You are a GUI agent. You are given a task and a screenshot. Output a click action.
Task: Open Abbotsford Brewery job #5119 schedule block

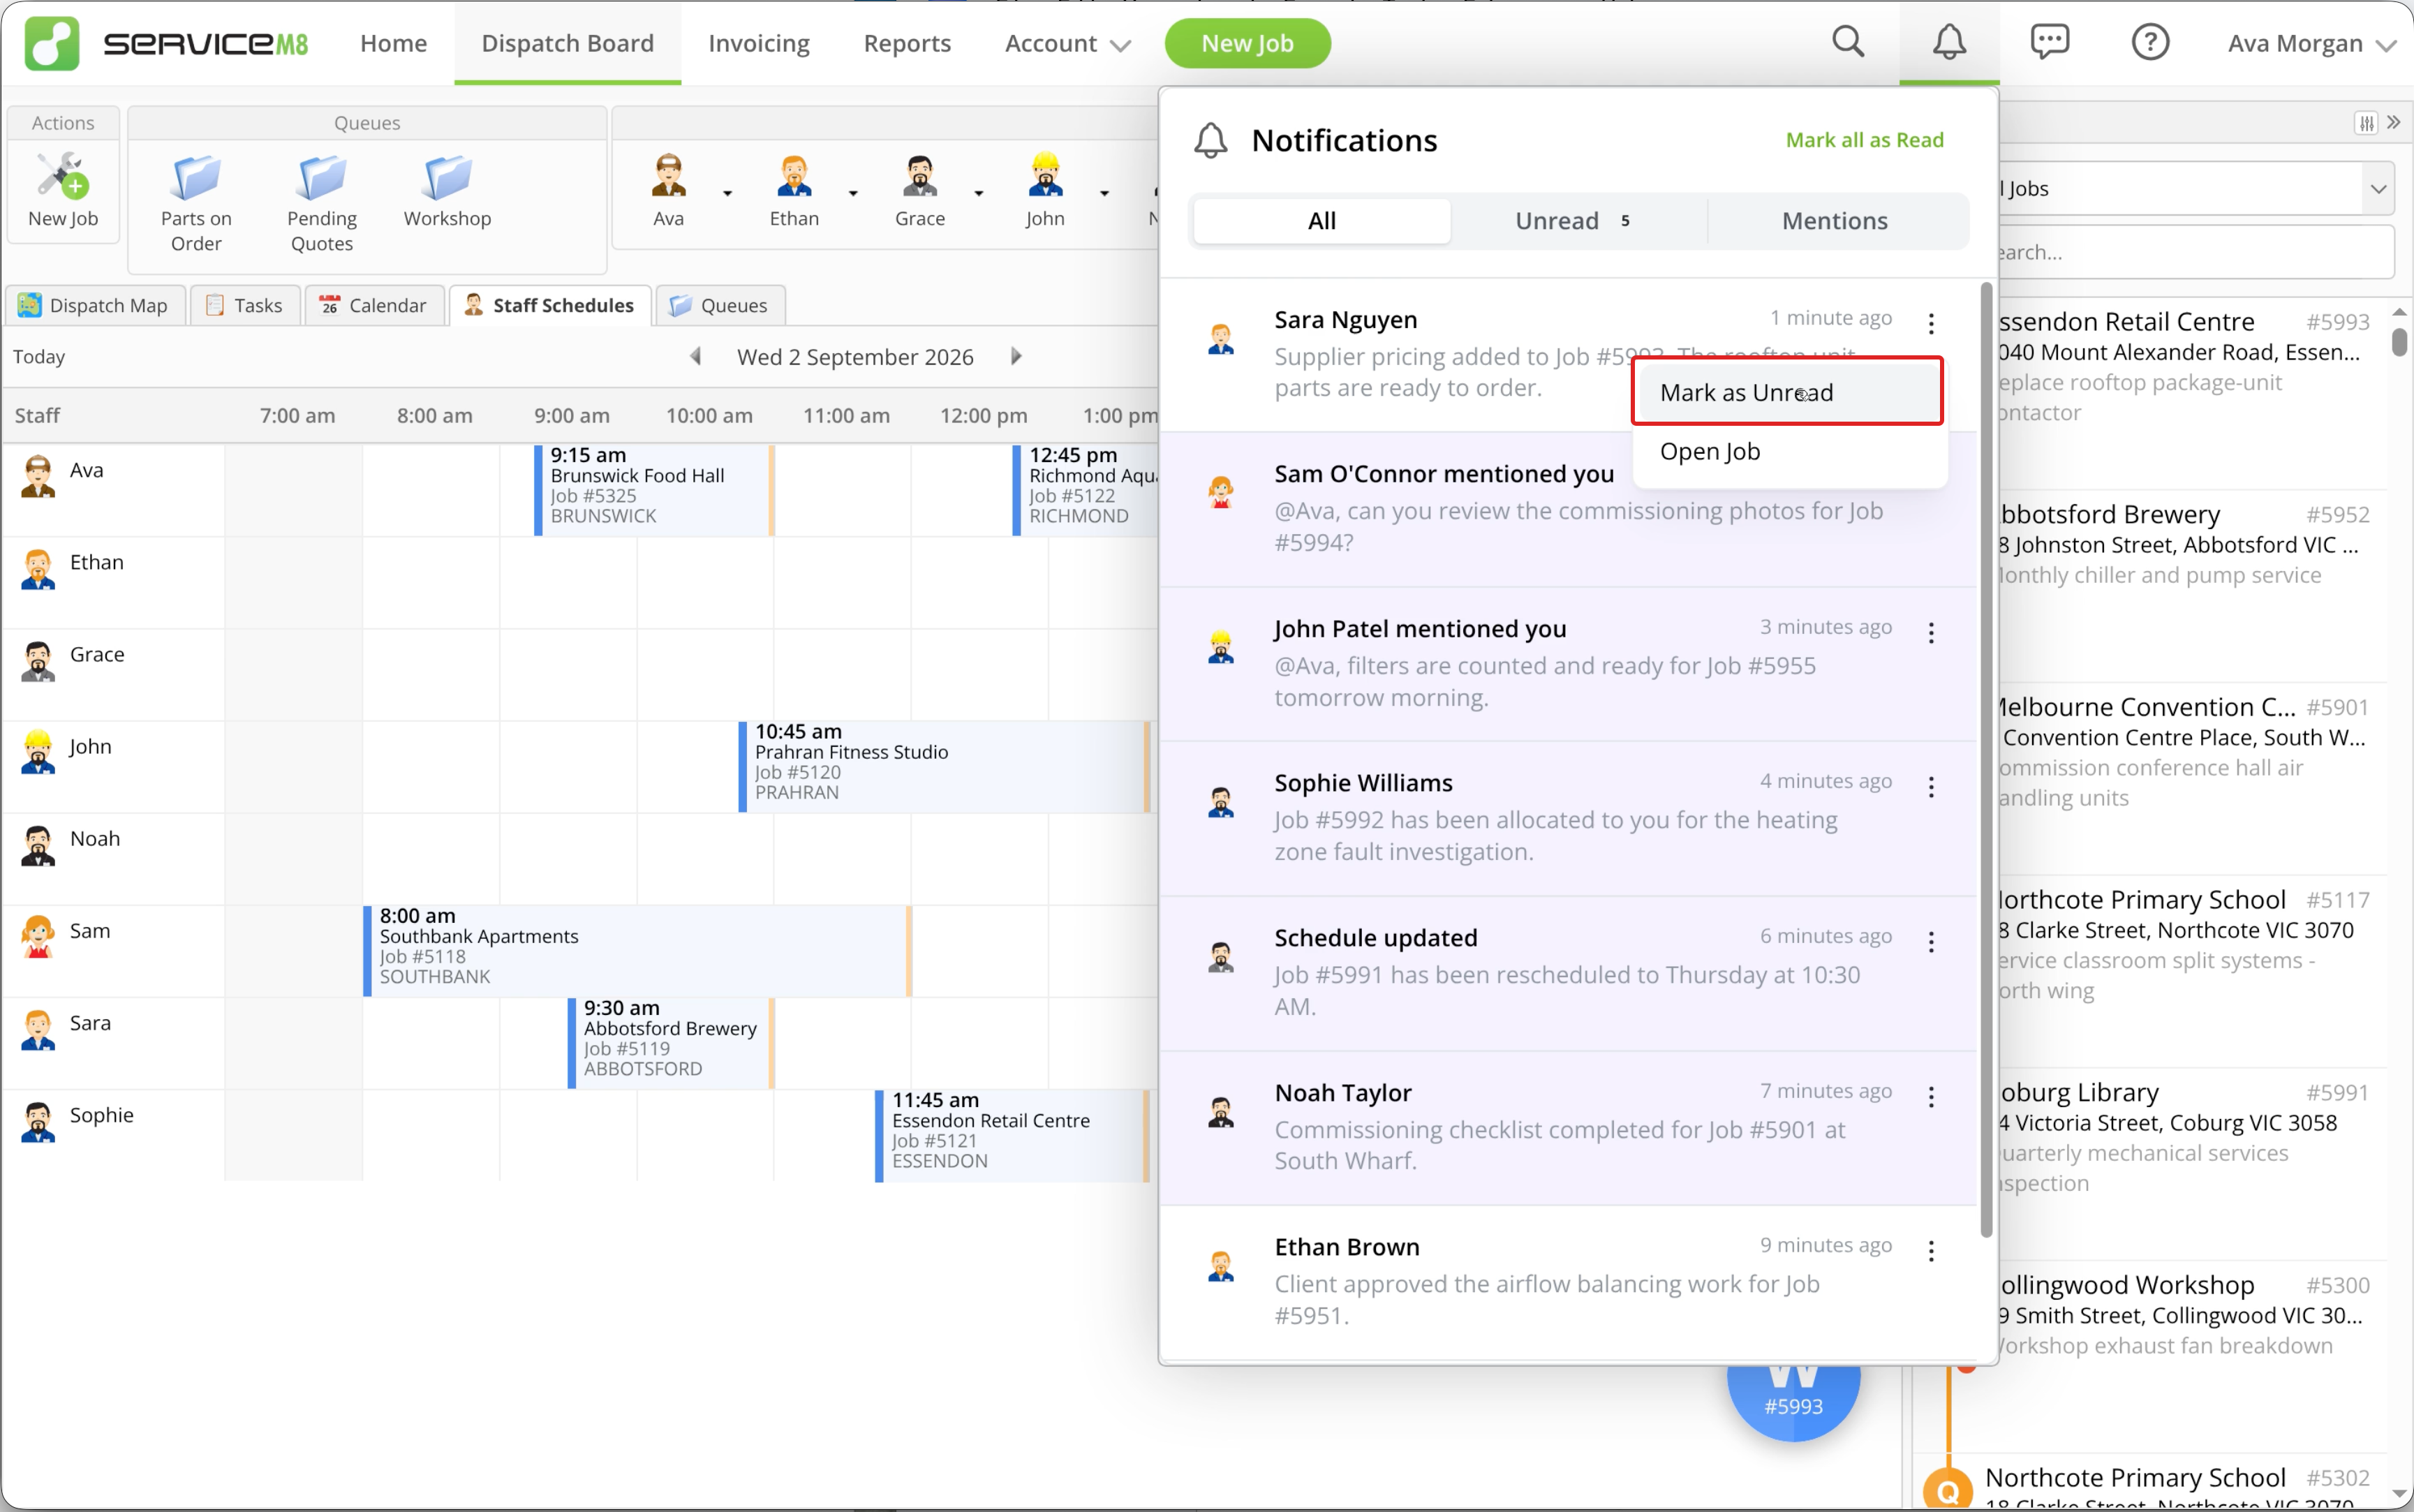(x=671, y=1043)
